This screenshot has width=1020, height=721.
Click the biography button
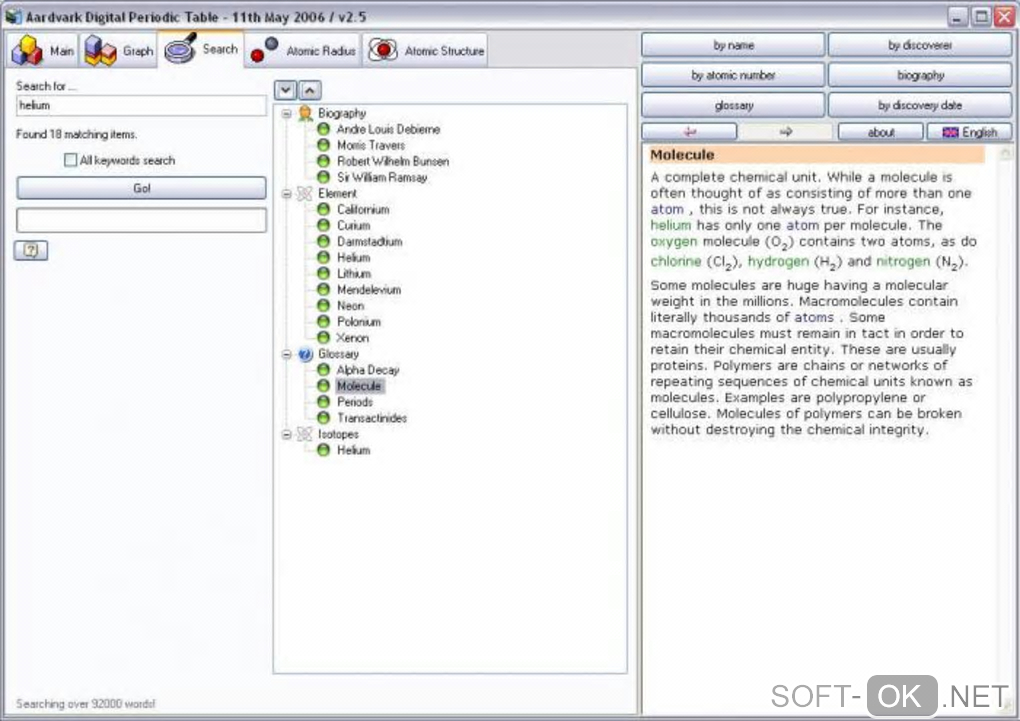pyautogui.click(x=920, y=75)
